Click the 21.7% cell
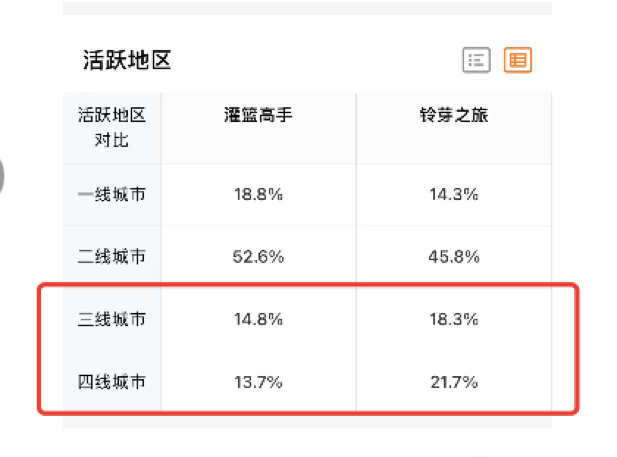The height and width of the screenshot is (457, 617). (456, 382)
